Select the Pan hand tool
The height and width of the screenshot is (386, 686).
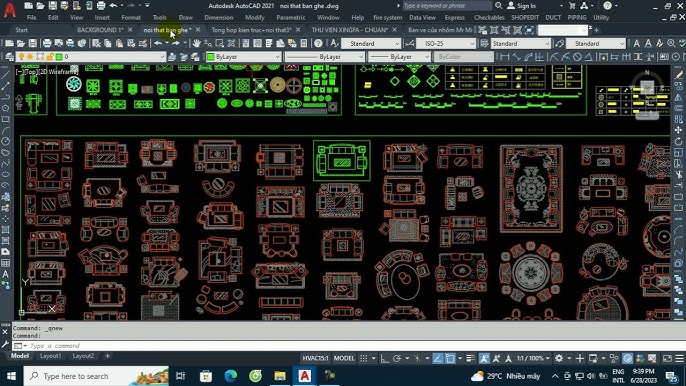(x=196, y=43)
